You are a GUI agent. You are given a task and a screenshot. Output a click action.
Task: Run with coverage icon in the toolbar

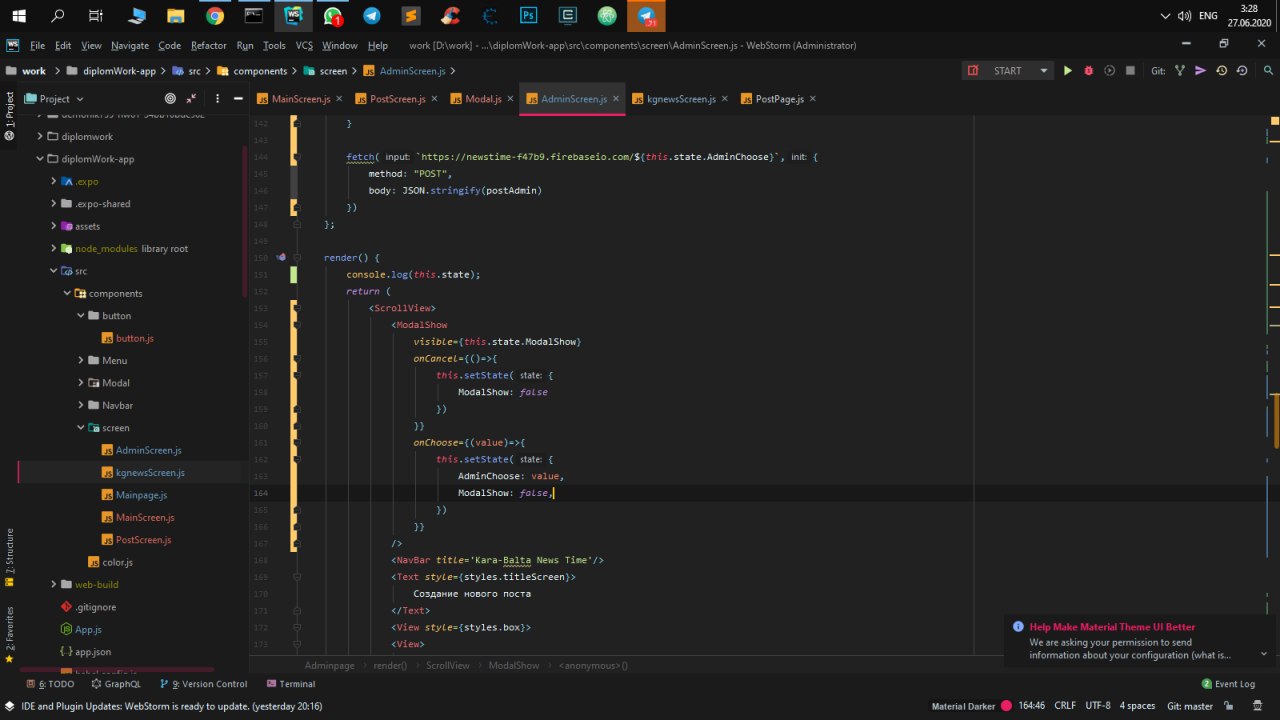1109,71
